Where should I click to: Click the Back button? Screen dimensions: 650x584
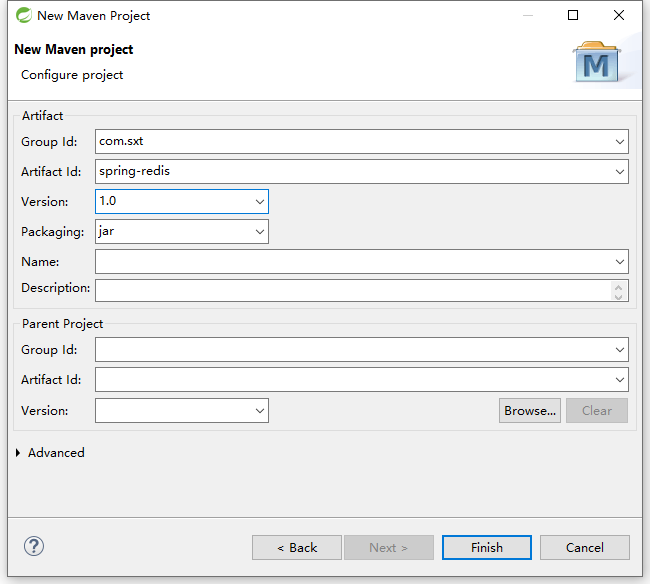pyautogui.click(x=297, y=548)
